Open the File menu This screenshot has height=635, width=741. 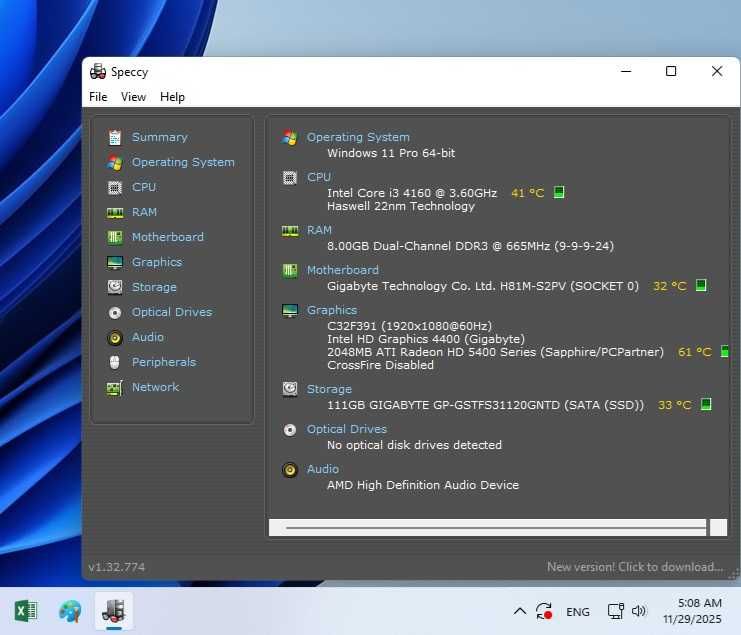(x=98, y=97)
